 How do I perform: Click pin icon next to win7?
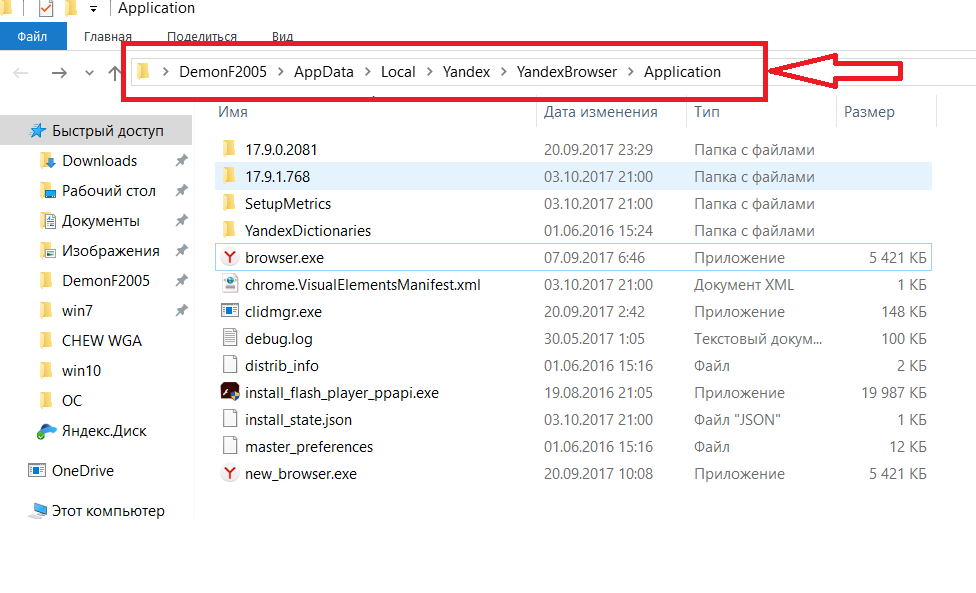(x=181, y=311)
